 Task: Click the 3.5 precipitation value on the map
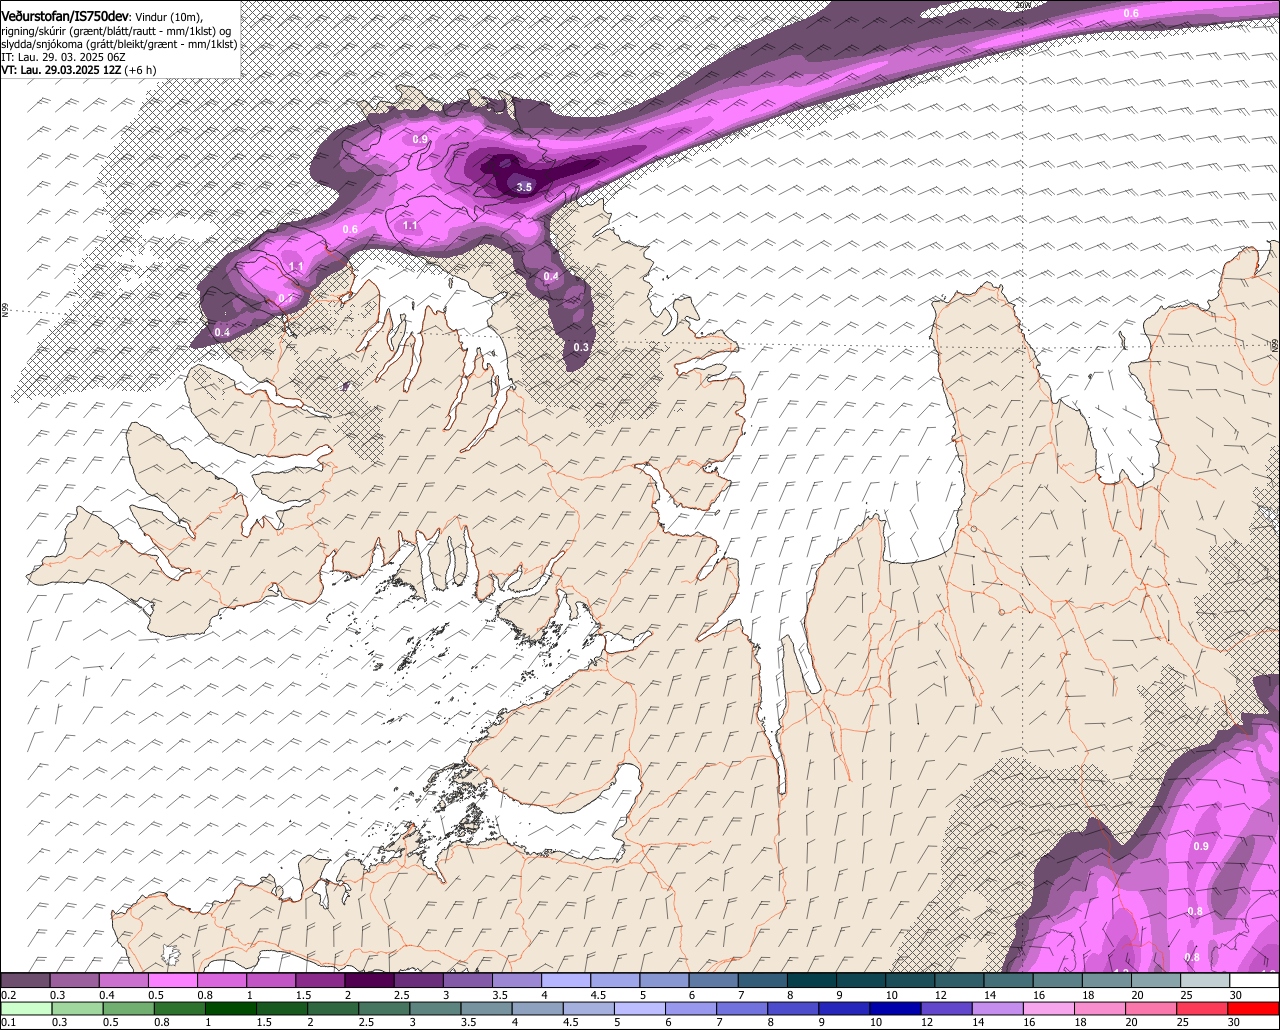pos(524,187)
